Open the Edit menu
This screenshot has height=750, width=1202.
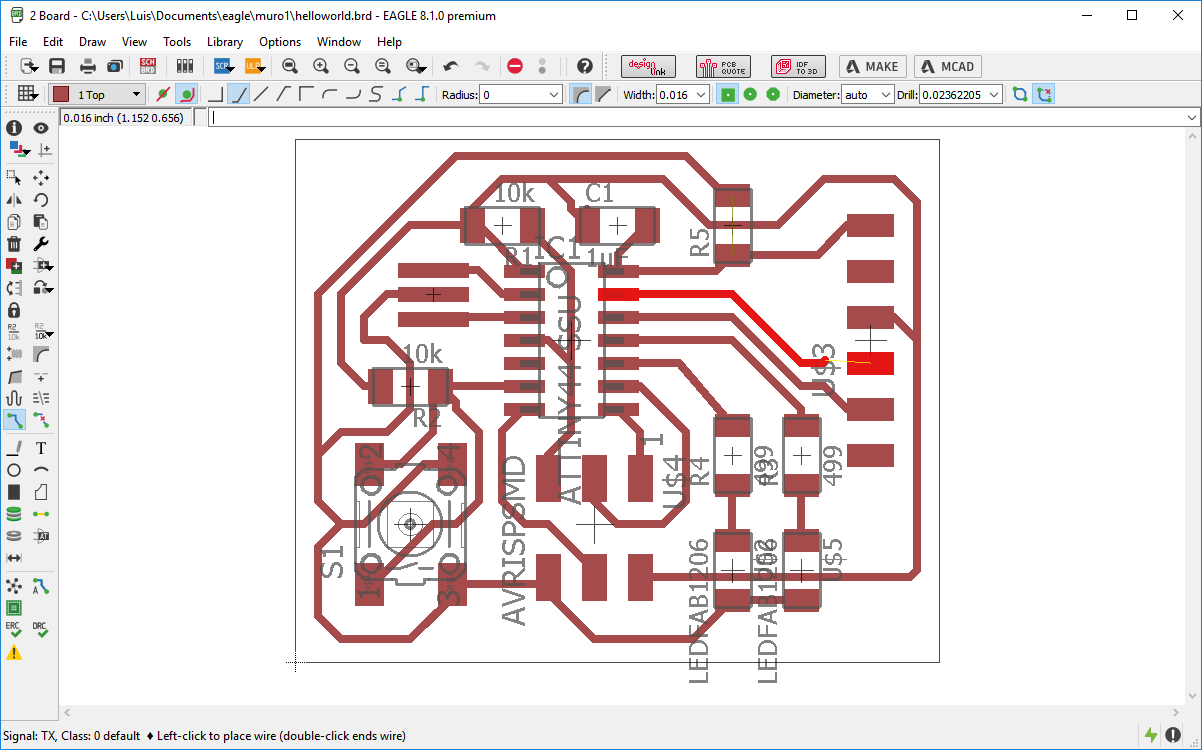53,42
